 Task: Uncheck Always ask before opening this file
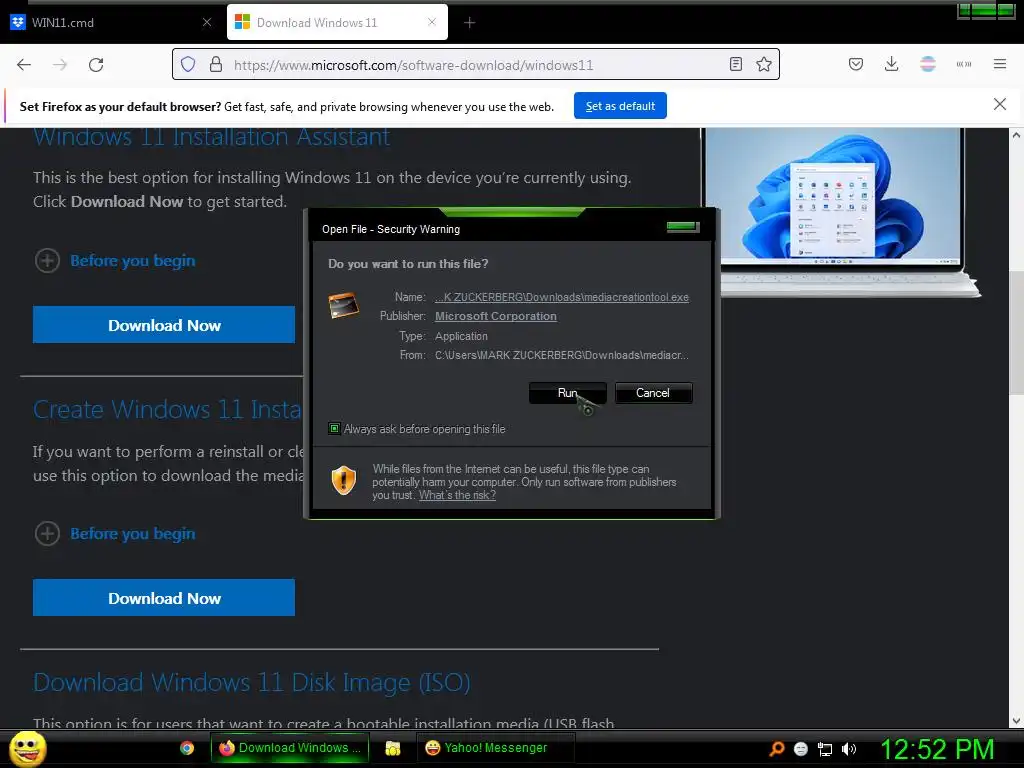334,428
